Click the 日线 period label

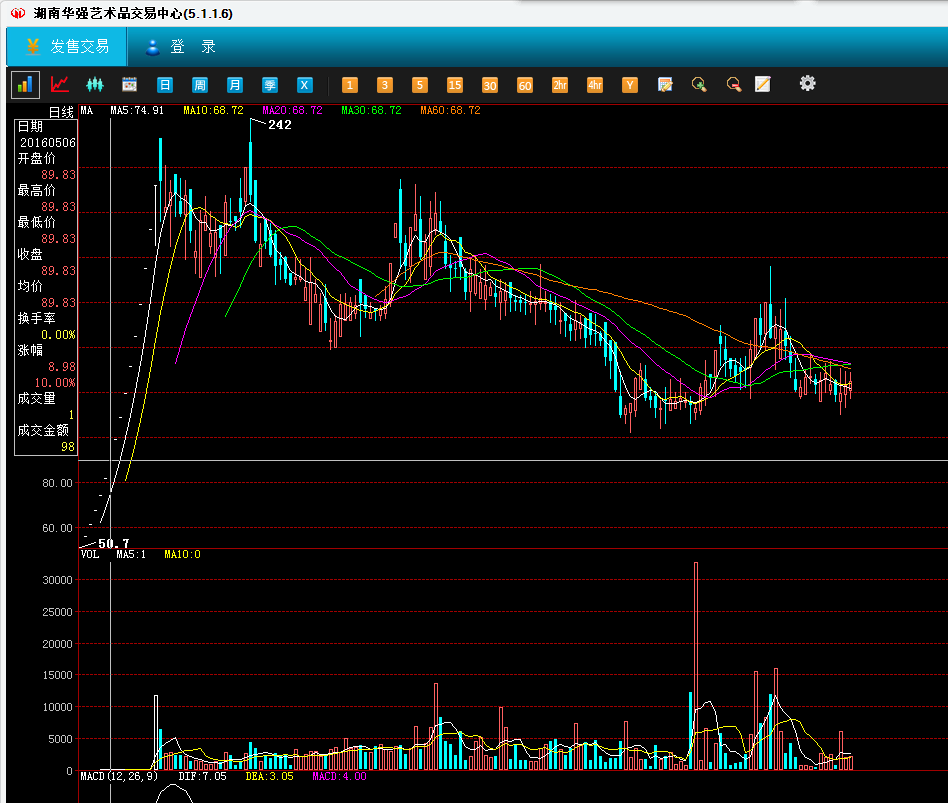[x=61, y=112]
